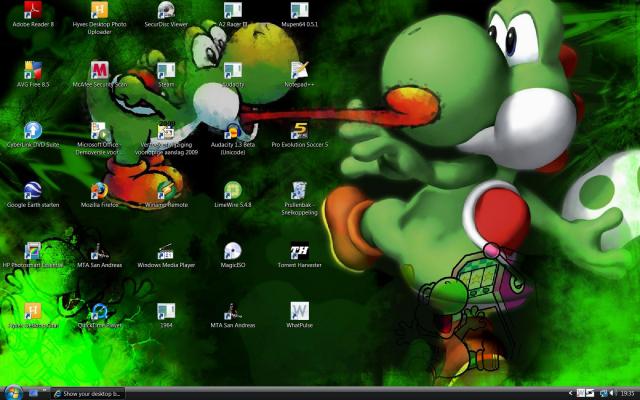Select the lowercase 'audacity' shortcut icon
This screenshot has height=400, width=640.
click(x=233, y=70)
